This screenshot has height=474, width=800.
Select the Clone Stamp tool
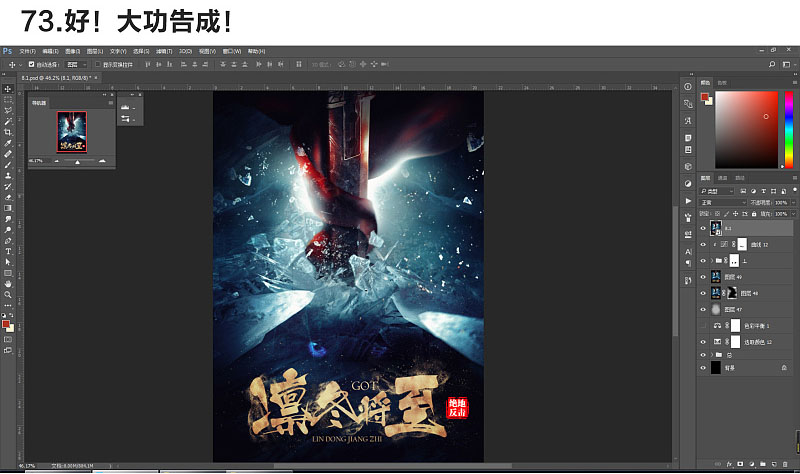pyautogui.click(x=8, y=176)
